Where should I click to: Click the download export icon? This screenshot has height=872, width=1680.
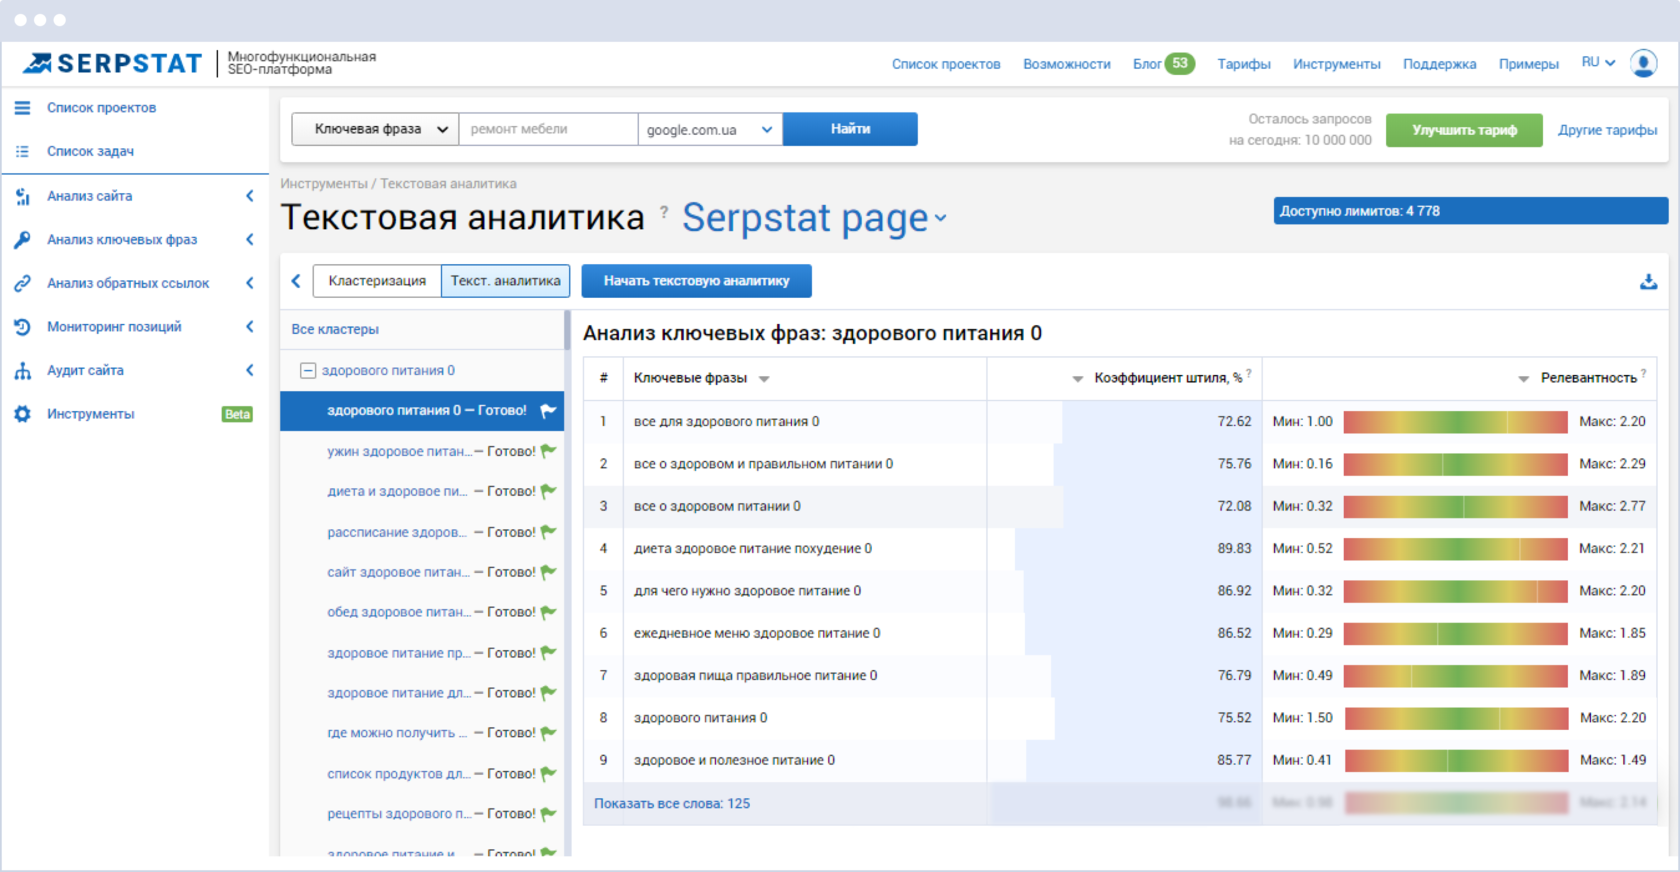tap(1648, 282)
